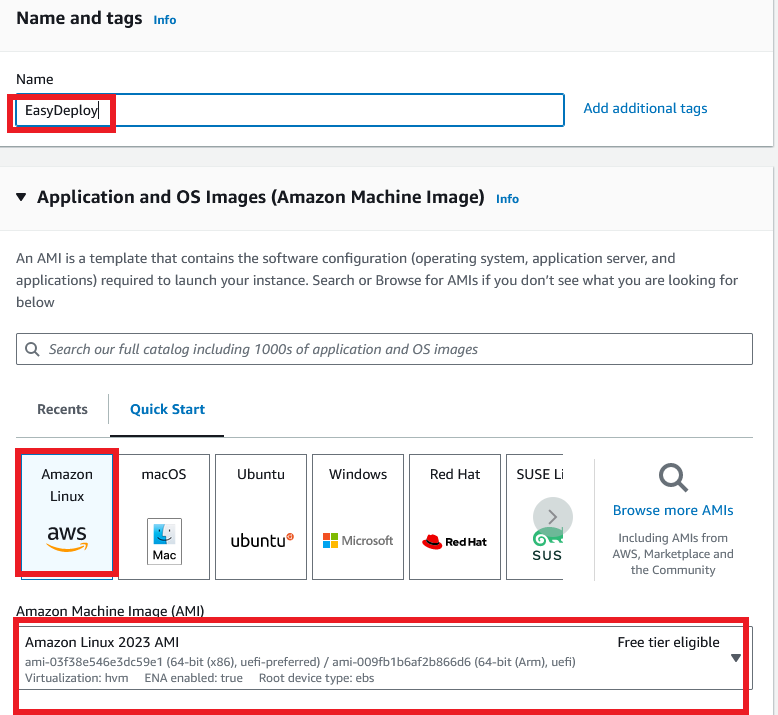
Task: Open the Amazon Linux 2023 AMI dropdown
Action: [384, 658]
